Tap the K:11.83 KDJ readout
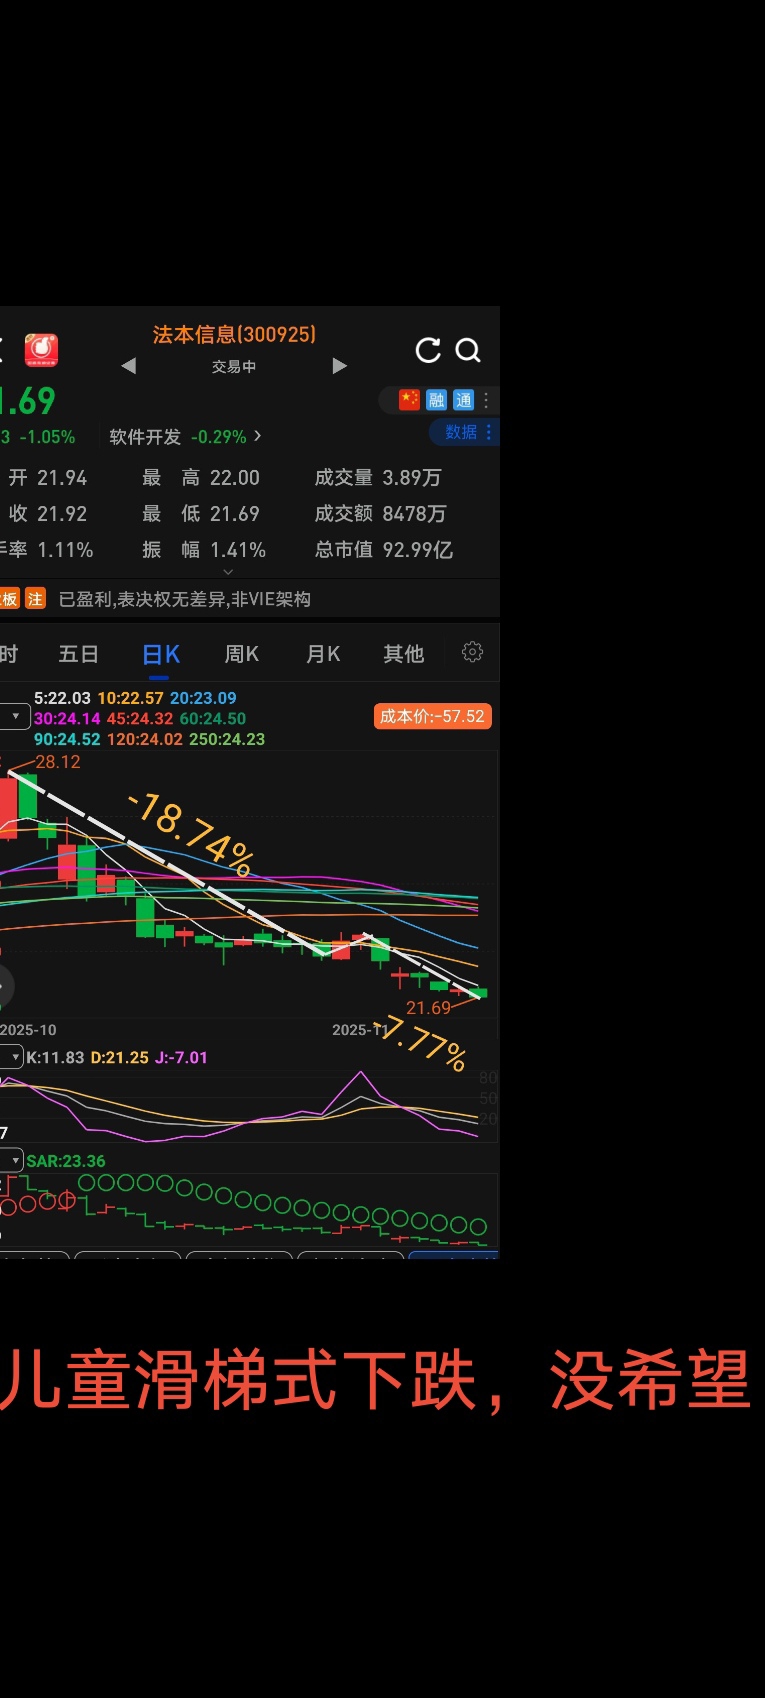The width and height of the screenshot is (765, 1698). click(x=55, y=1057)
